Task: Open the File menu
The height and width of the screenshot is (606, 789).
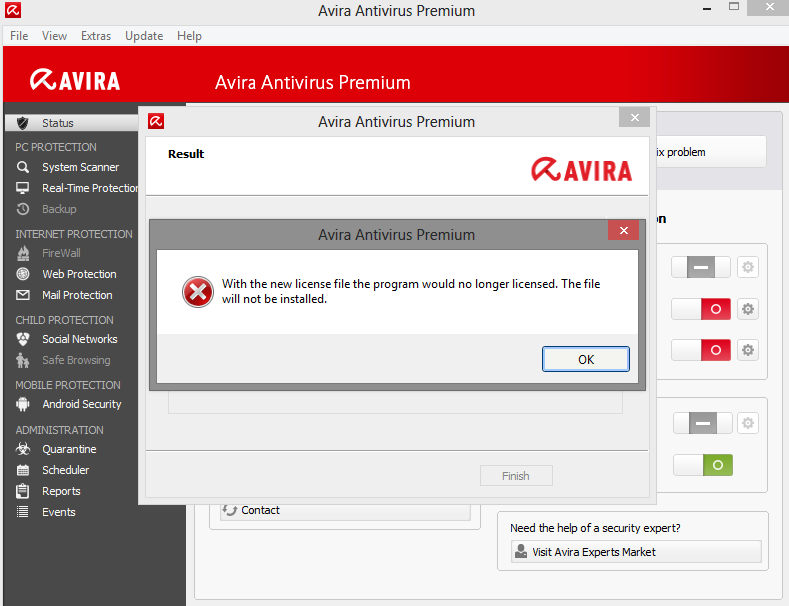Action: pyautogui.click(x=19, y=36)
